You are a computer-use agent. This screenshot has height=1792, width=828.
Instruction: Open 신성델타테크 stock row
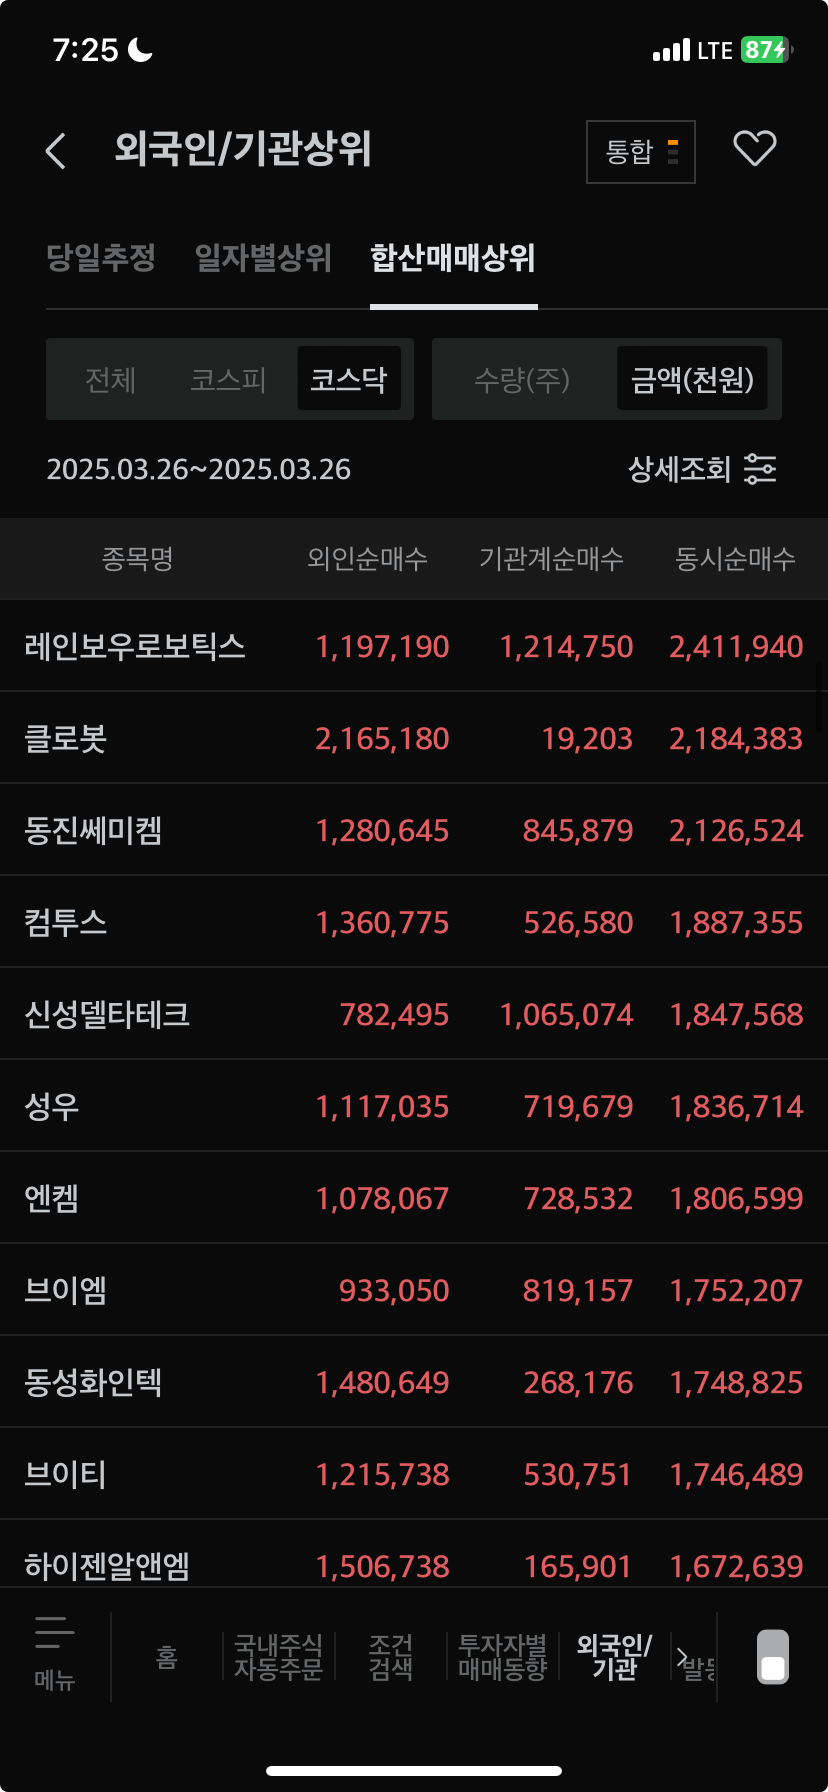414,1014
